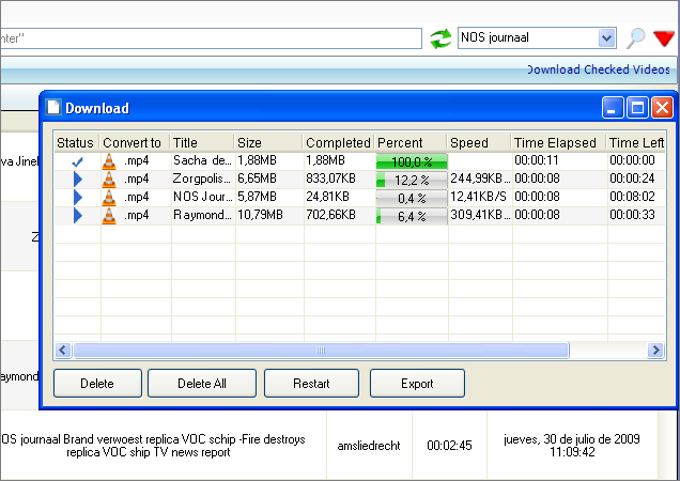Image resolution: width=680 pixels, height=481 pixels.
Task: Click the Completed column header
Action: tap(339, 143)
